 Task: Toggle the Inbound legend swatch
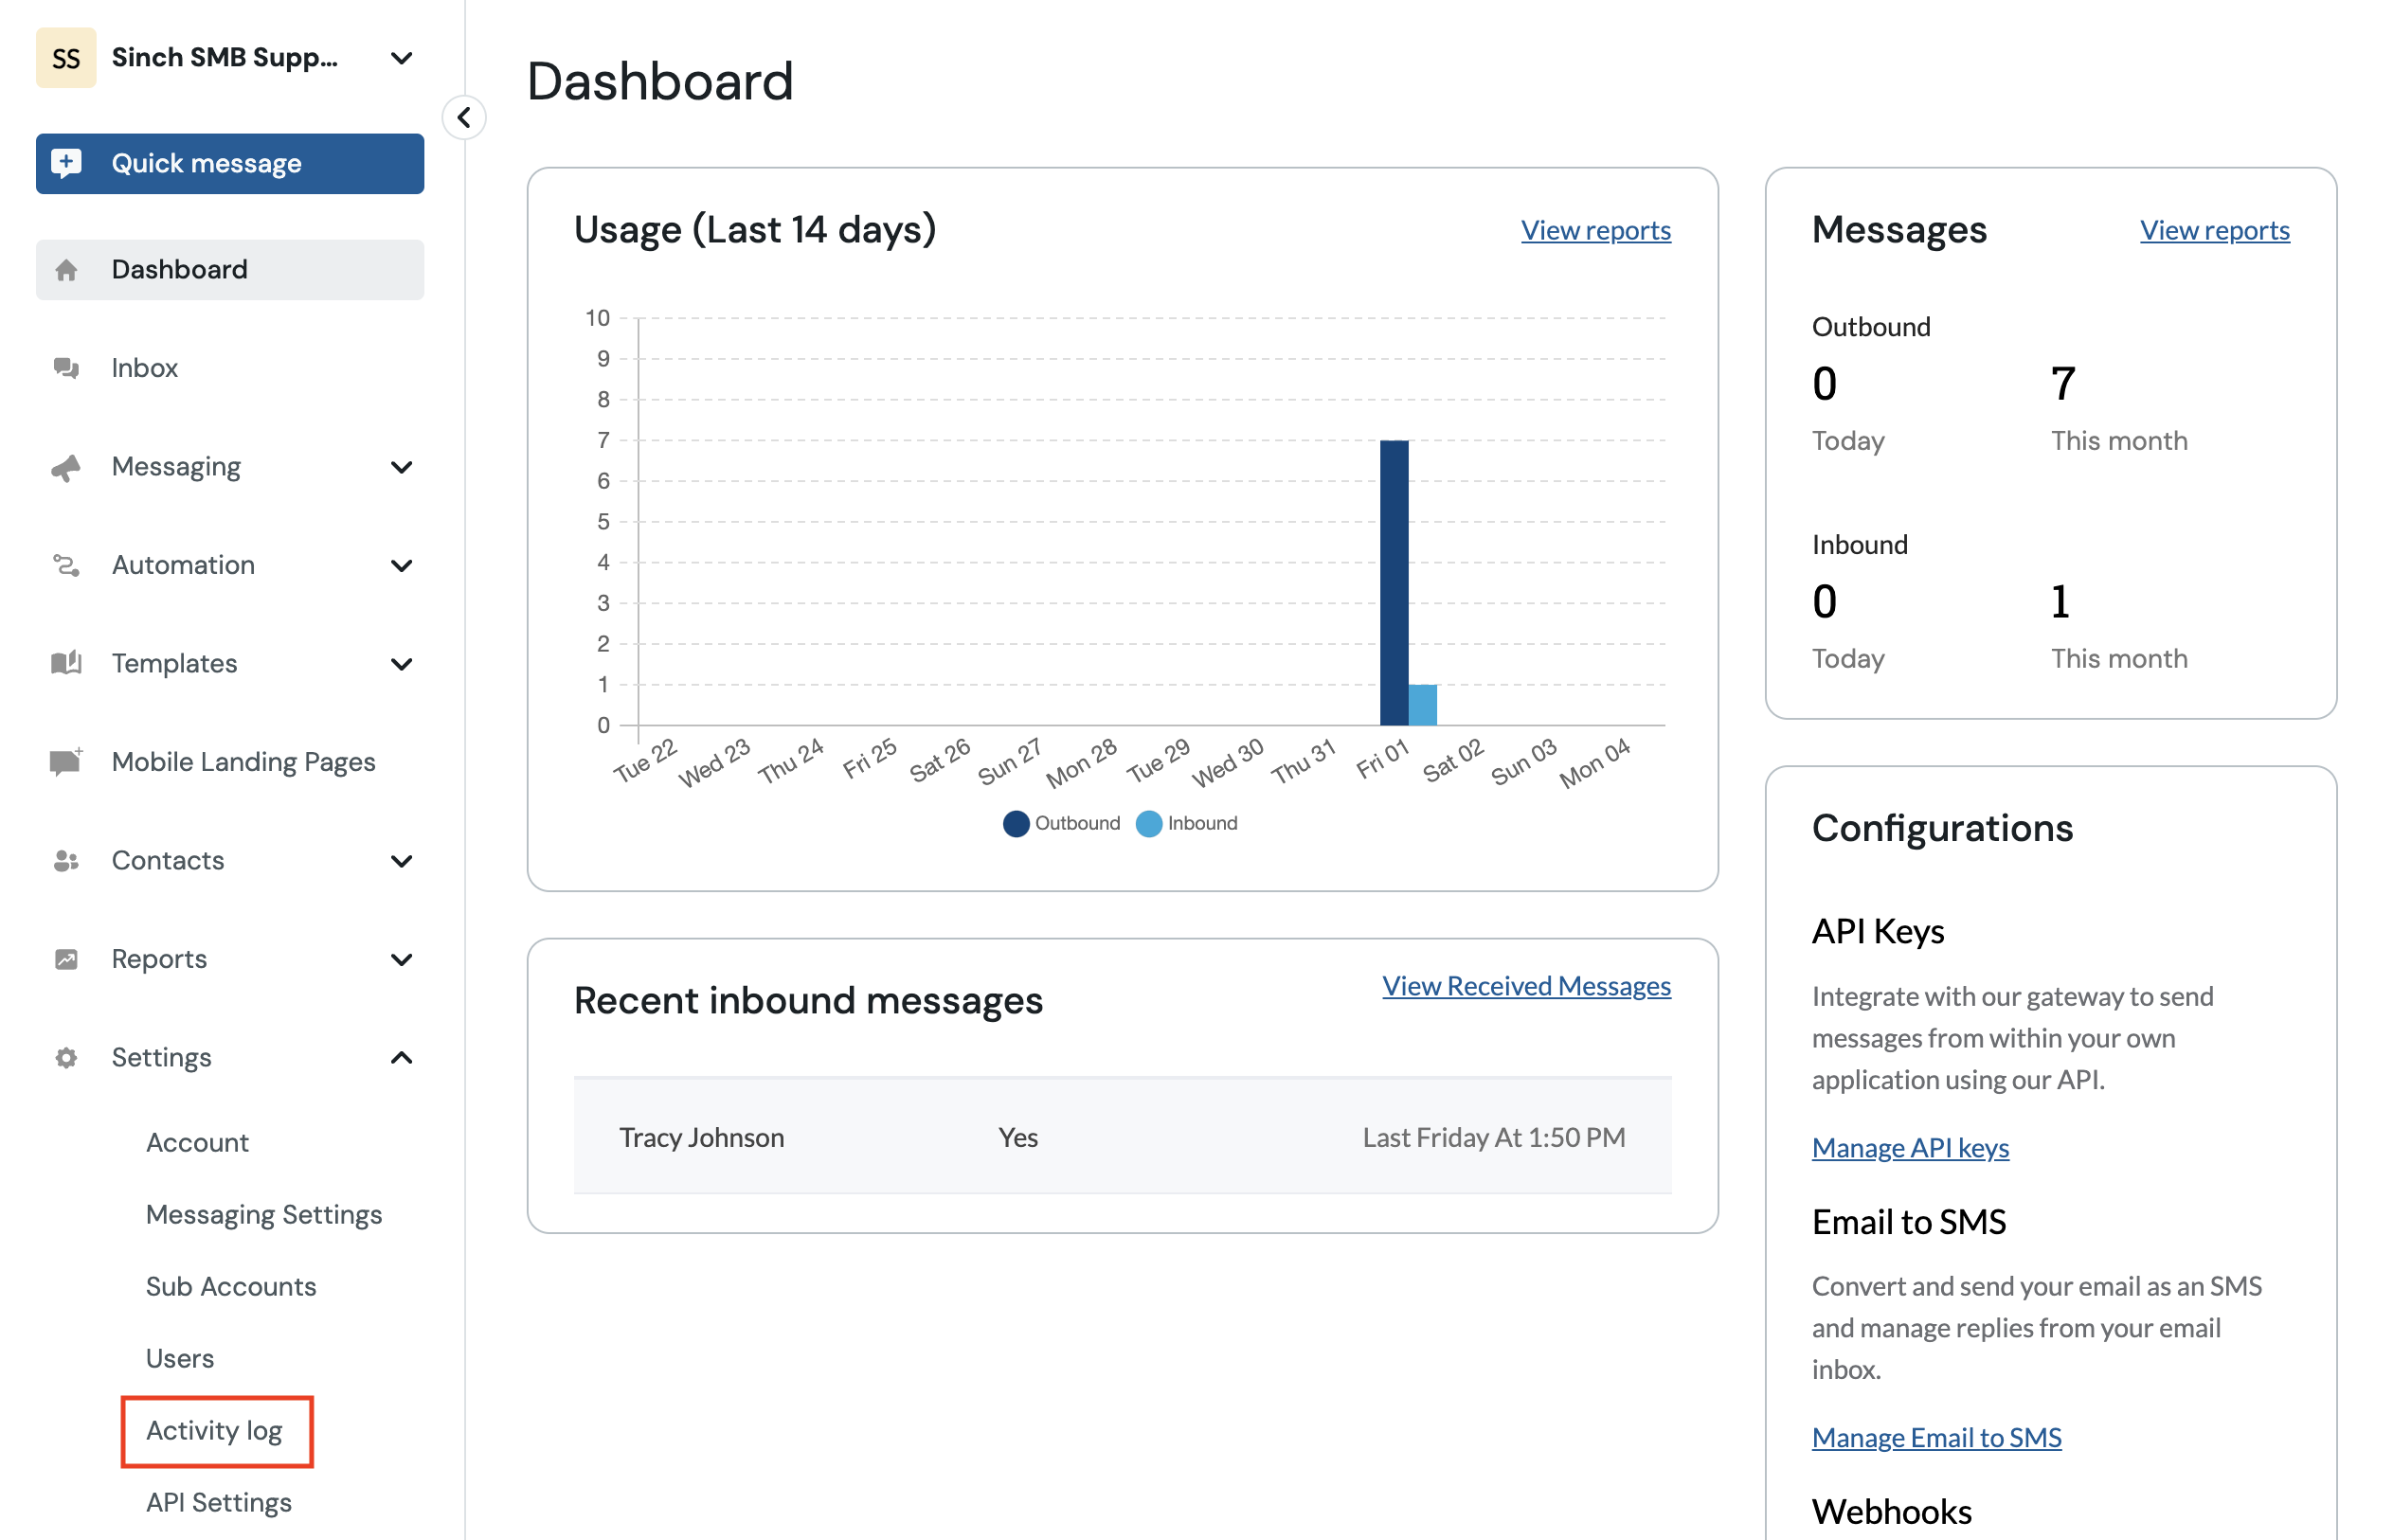point(1149,823)
